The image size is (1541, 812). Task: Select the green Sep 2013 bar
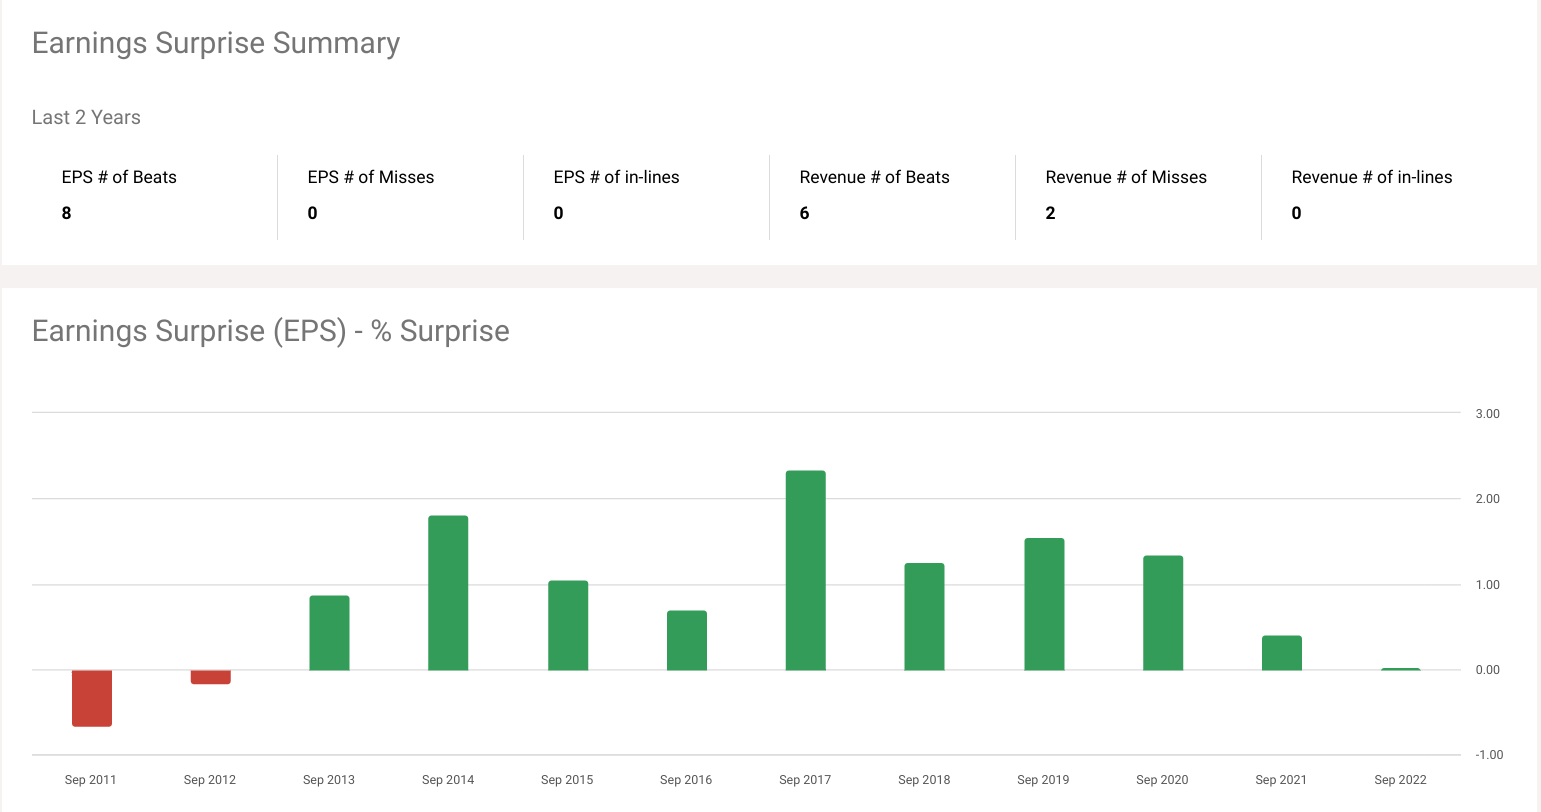click(x=329, y=633)
